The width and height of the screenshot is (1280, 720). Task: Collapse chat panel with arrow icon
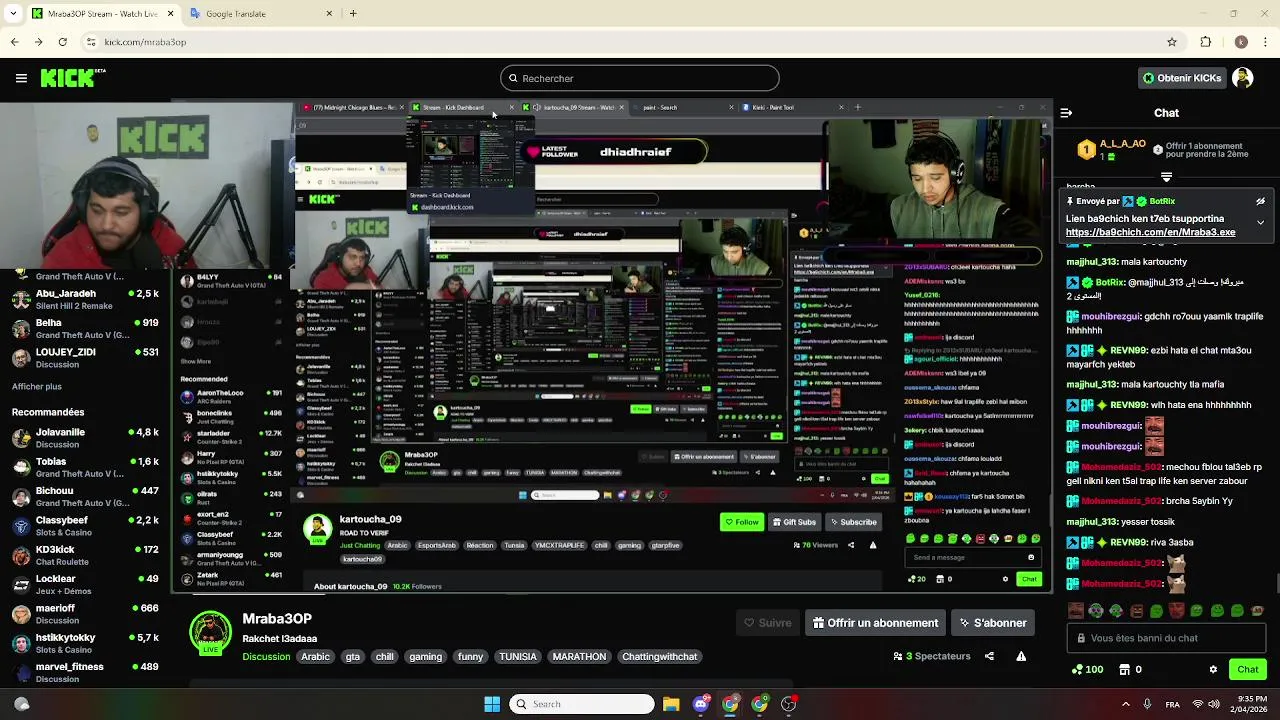[x=1066, y=113]
